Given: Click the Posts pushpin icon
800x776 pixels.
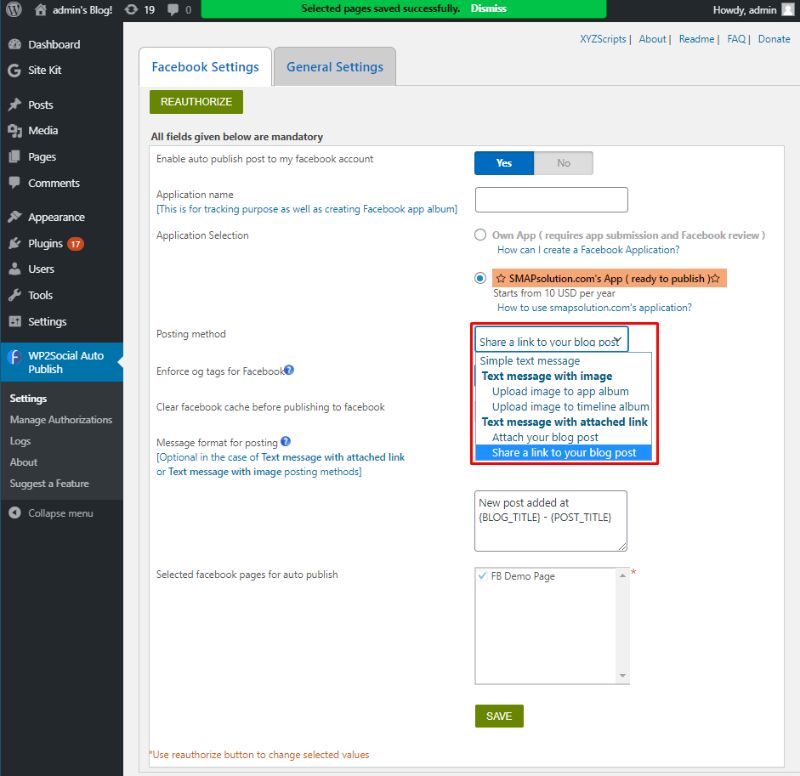Looking at the screenshot, I should tap(15, 105).
